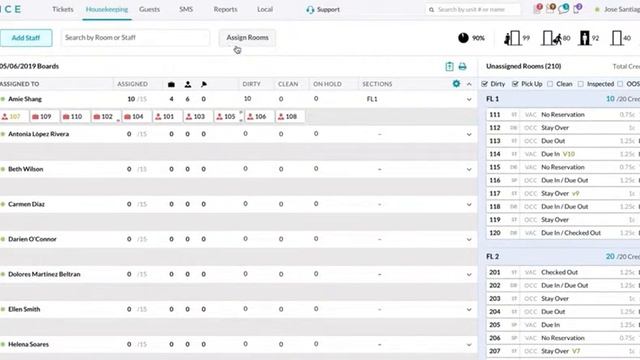Select room 110 chip
This screenshot has width=640, height=360.
coord(76,116)
